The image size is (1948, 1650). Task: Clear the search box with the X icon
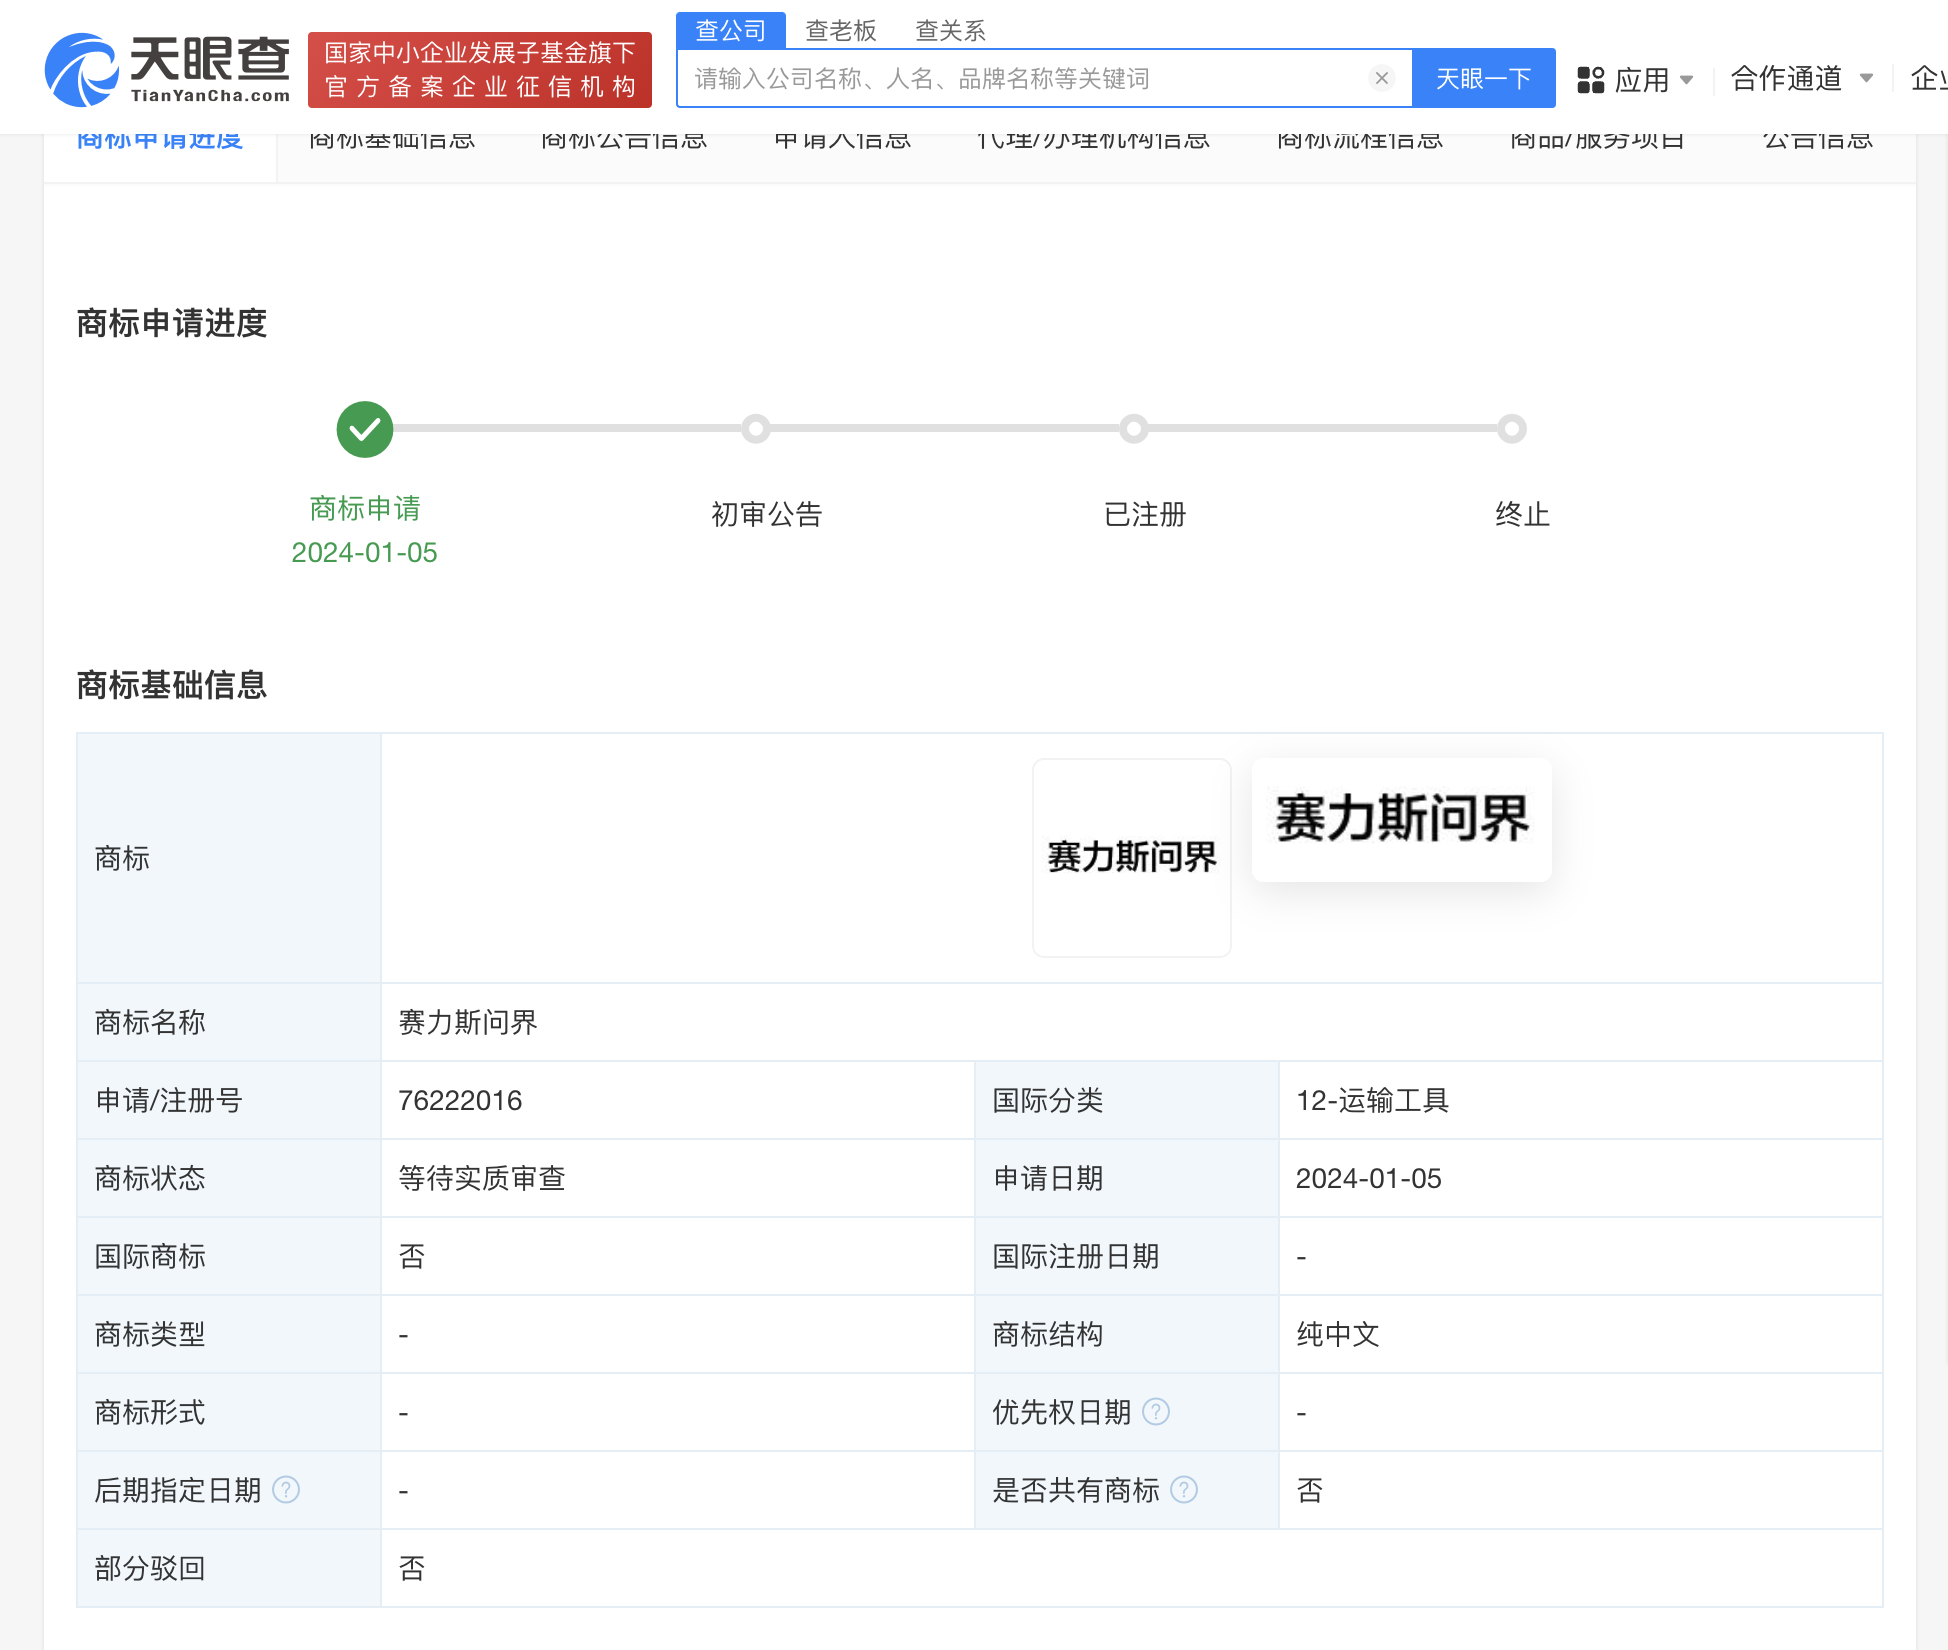point(1382,78)
